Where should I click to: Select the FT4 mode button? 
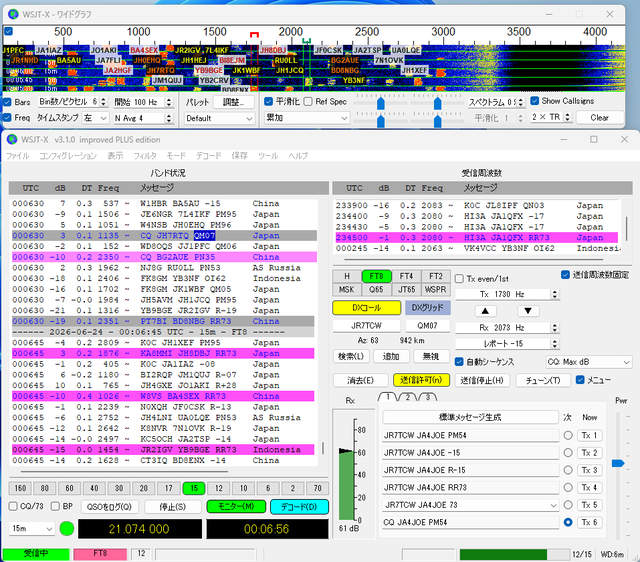[x=406, y=276]
